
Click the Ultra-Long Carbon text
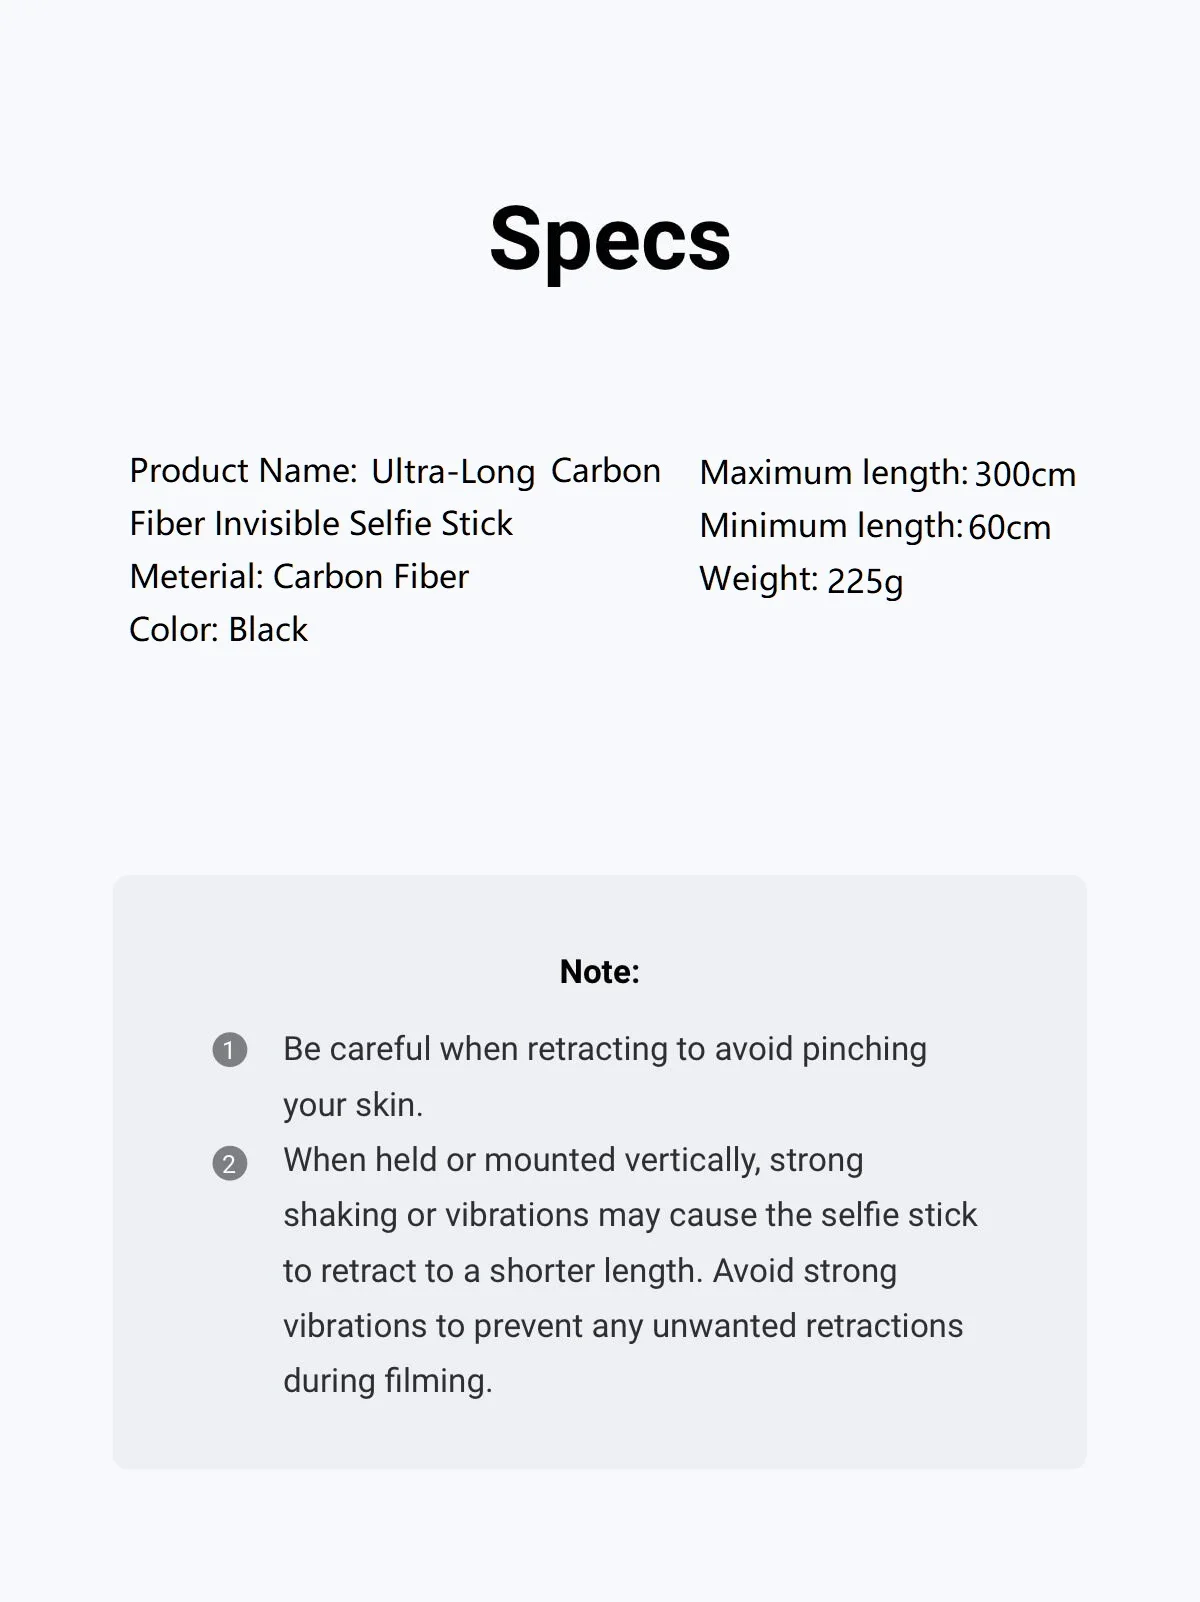(x=516, y=471)
